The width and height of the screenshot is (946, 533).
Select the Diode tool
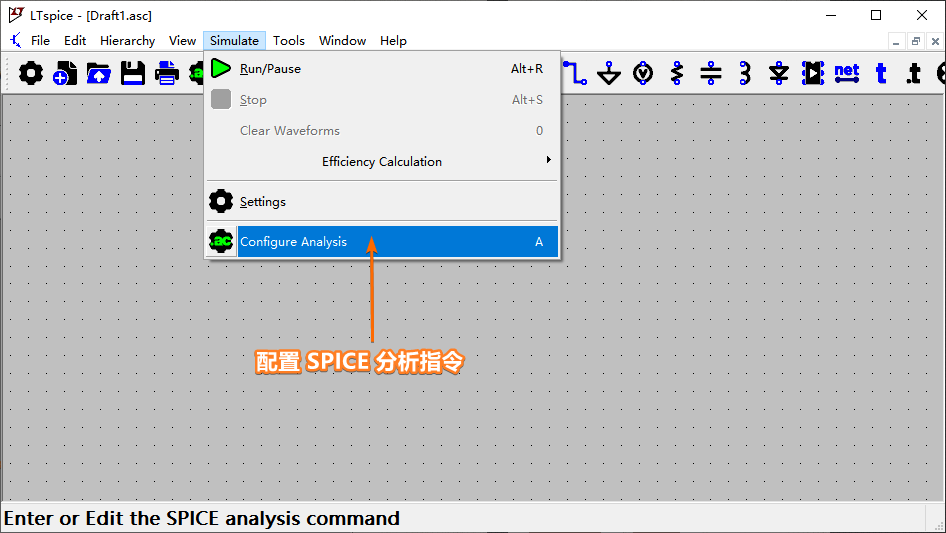(779, 73)
